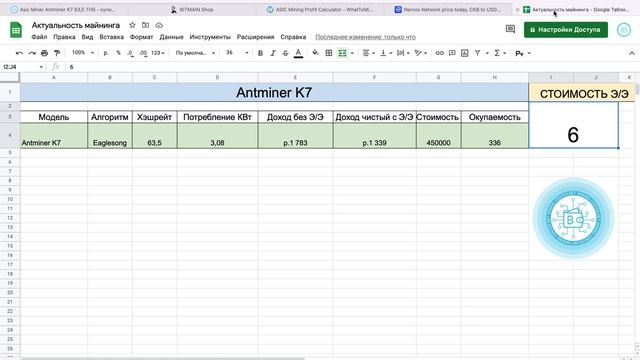The image size is (640, 360).
Task: Open the font family dropdown
Action: pos(195,53)
